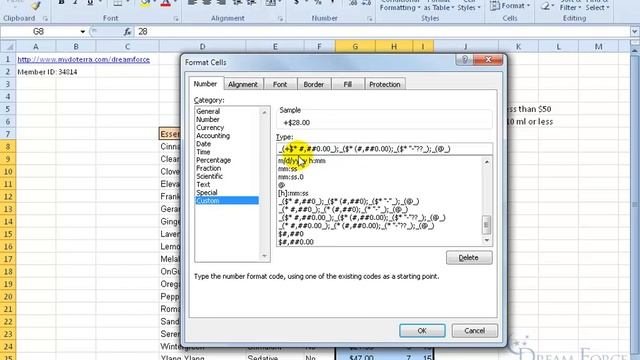Apply the Percent Style icon
Viewport: 640px width, 360px height.
point(318,3)
